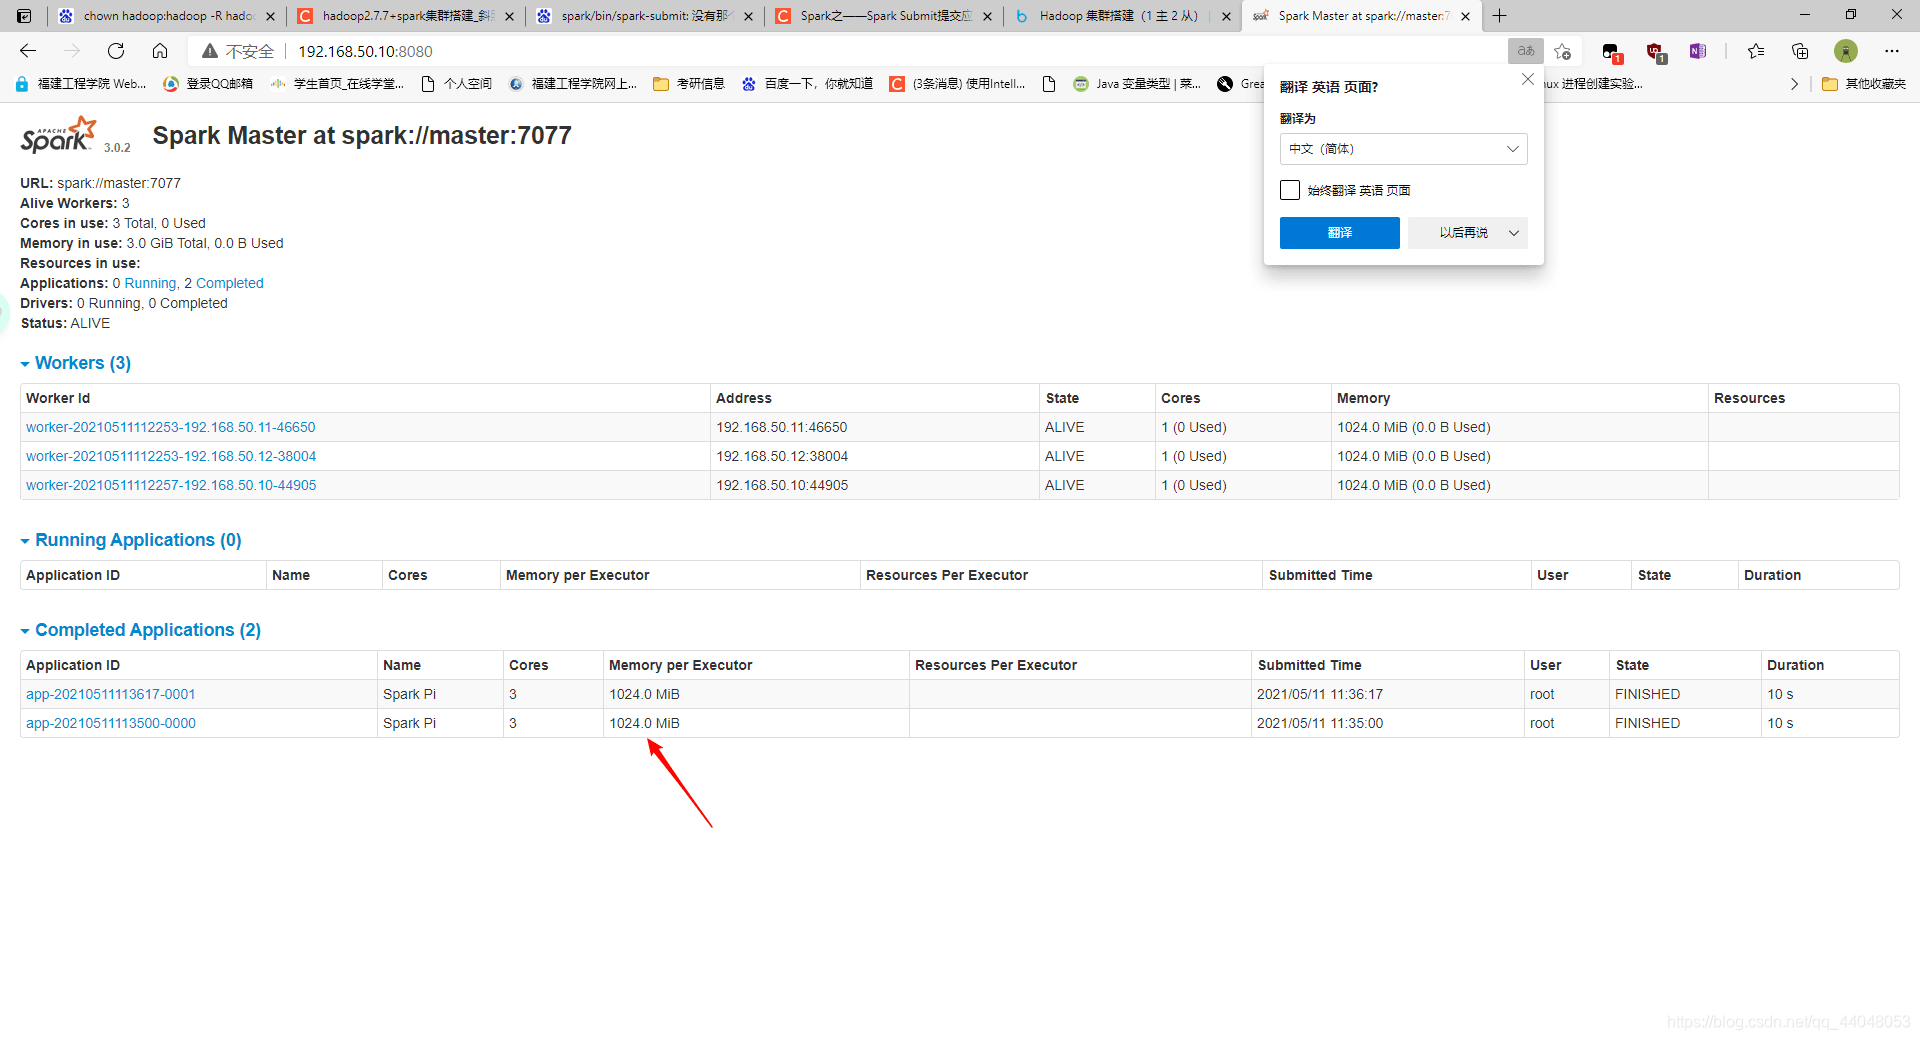The height and width of the screenshot is (1040, 1920).
Task: Expand the 以后再说 options arrow
Action: click(x=1514, y=233)
